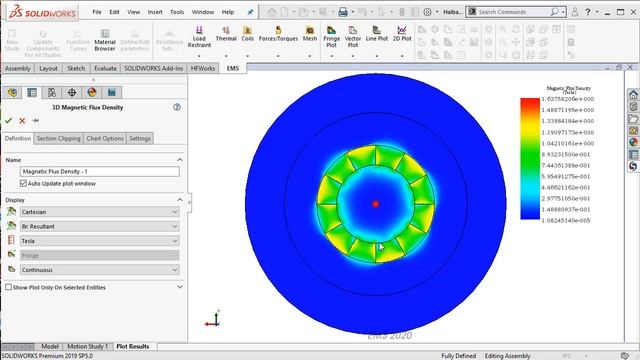Switch to the Evaluate ribbon tab
640x360 pixels.
click(x=105, y=69)
